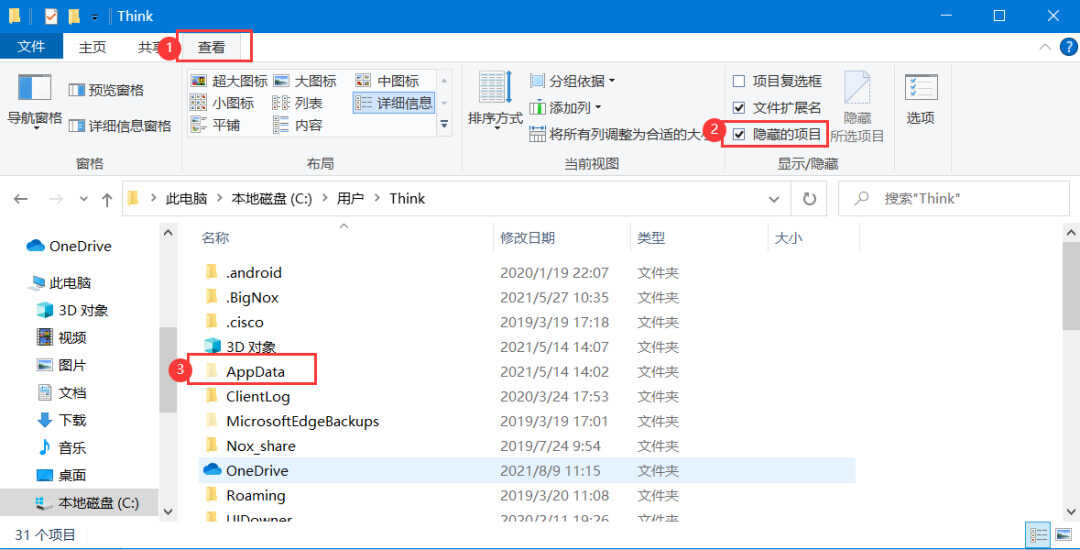Switch to large thumbnails view in status bar

(x=1063, y=534)
